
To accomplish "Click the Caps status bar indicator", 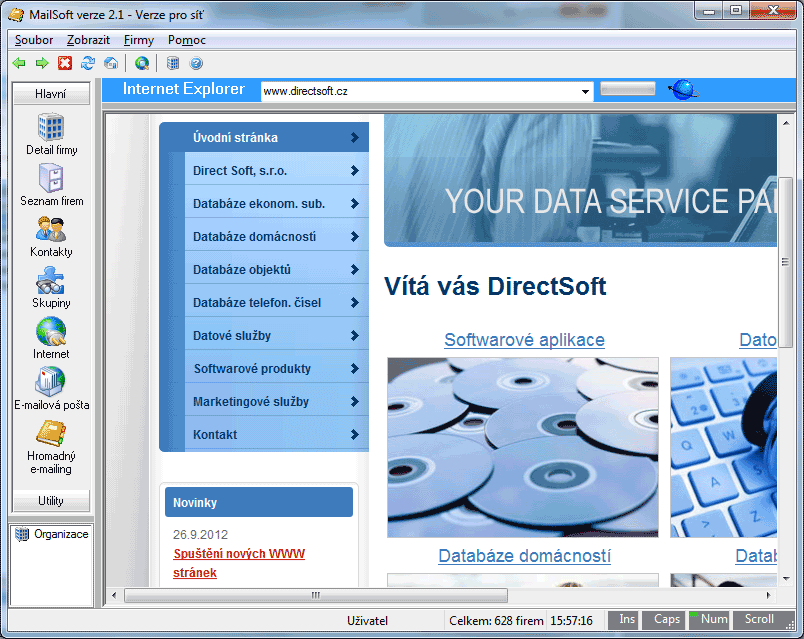I will [x=664, y=620].
